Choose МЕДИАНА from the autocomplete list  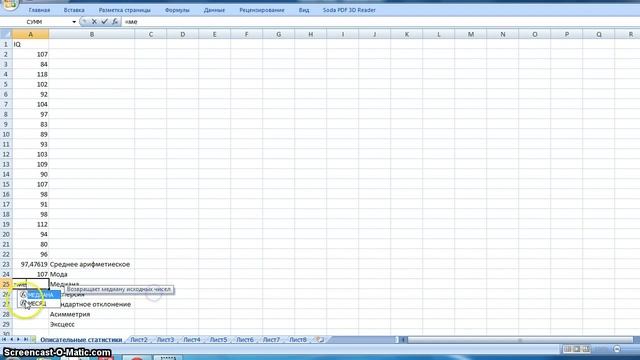(40, 295)
